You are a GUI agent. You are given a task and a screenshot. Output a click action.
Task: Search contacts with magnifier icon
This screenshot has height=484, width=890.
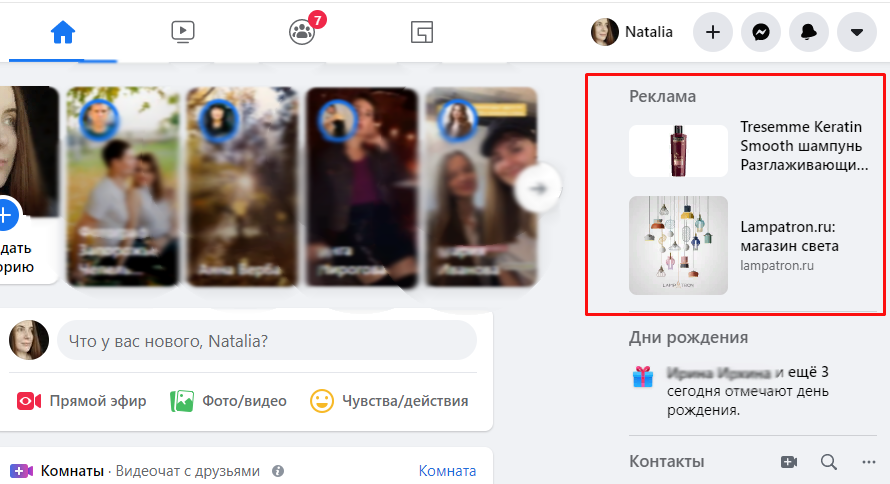pyautogui.click(x=829, y=462)
